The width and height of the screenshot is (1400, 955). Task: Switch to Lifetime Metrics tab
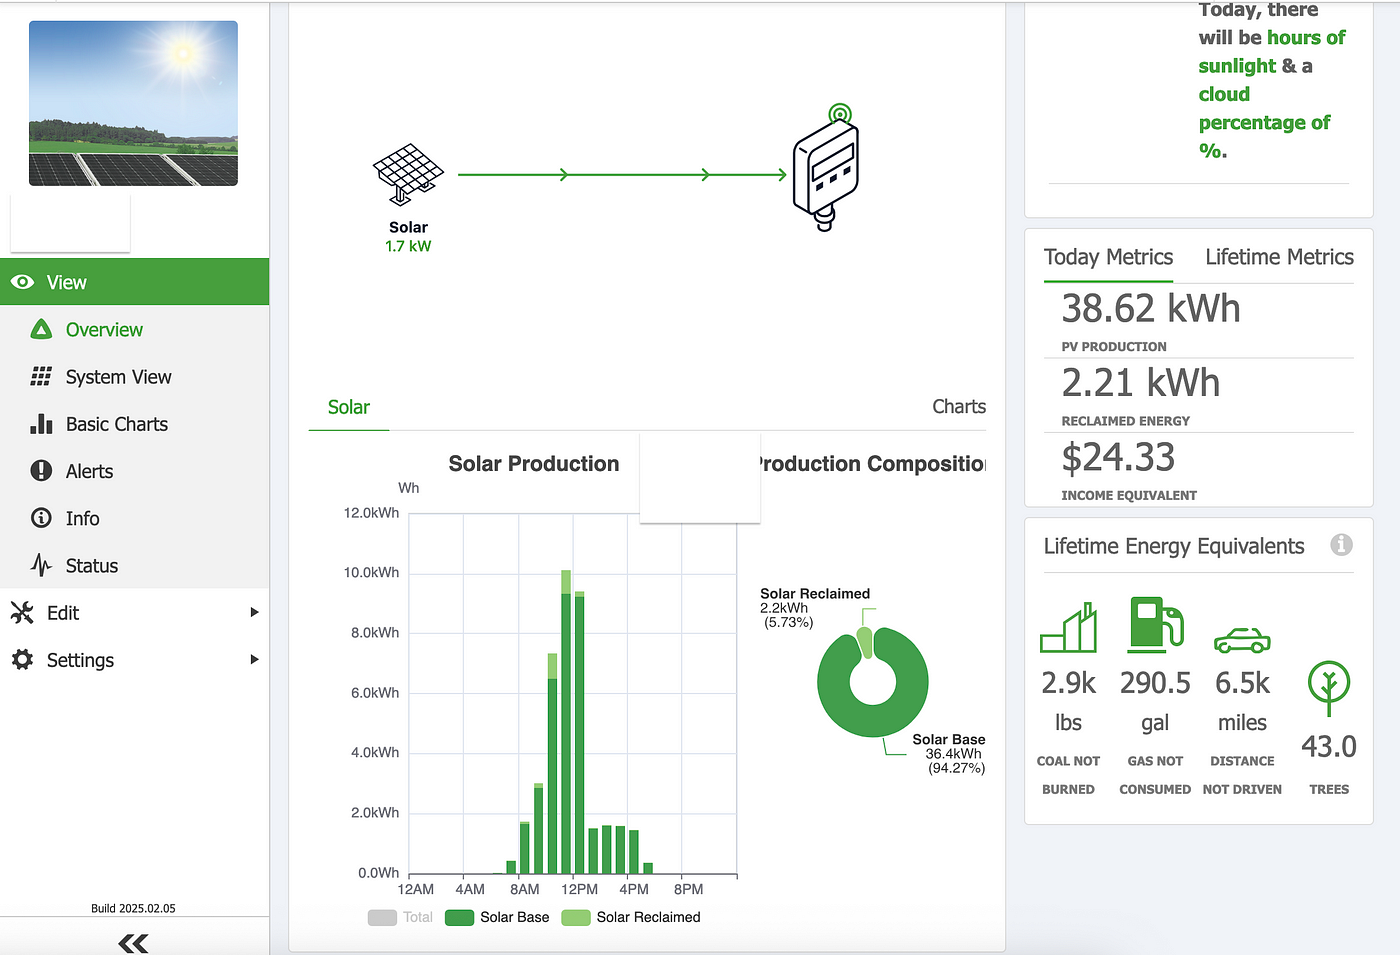pyautogui.click(x=1279, y=257)
